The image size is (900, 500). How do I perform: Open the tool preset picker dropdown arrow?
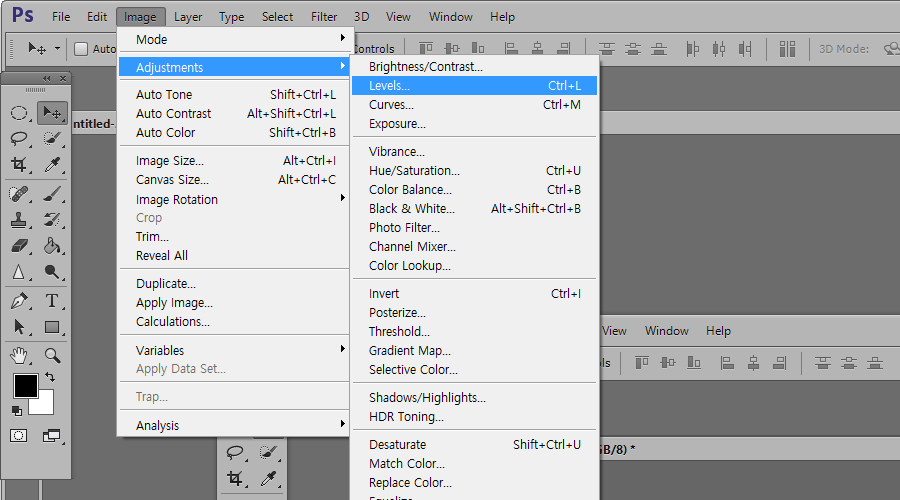pos(57,48)
